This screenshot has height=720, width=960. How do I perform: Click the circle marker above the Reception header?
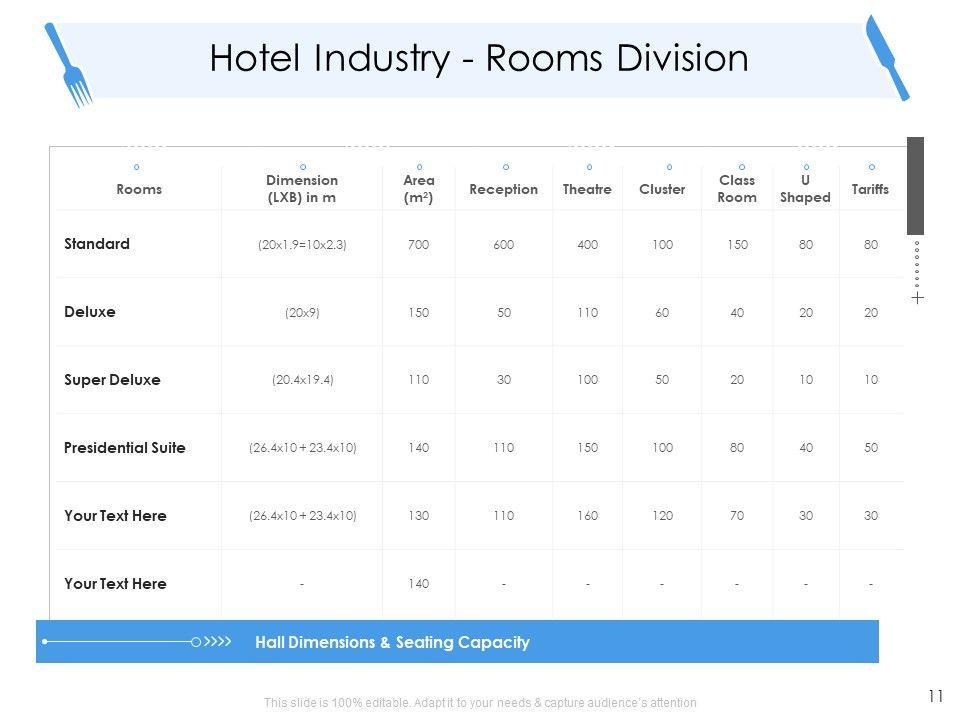(505, 167)
